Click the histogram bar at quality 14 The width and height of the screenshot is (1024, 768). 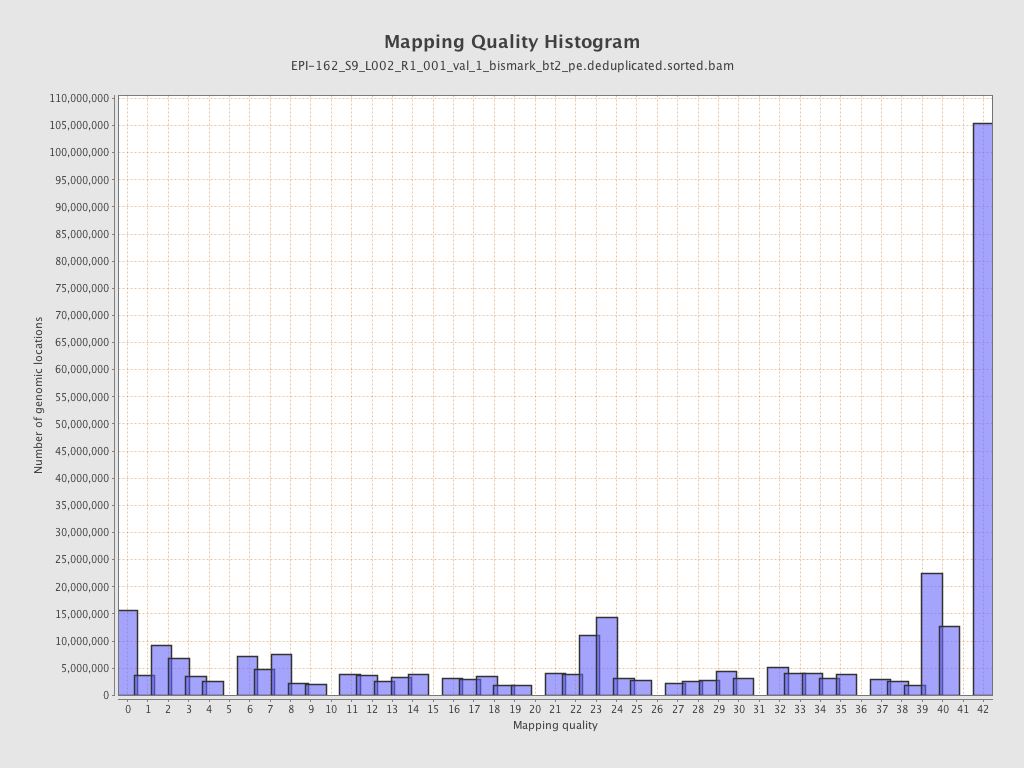pos(418,685)
